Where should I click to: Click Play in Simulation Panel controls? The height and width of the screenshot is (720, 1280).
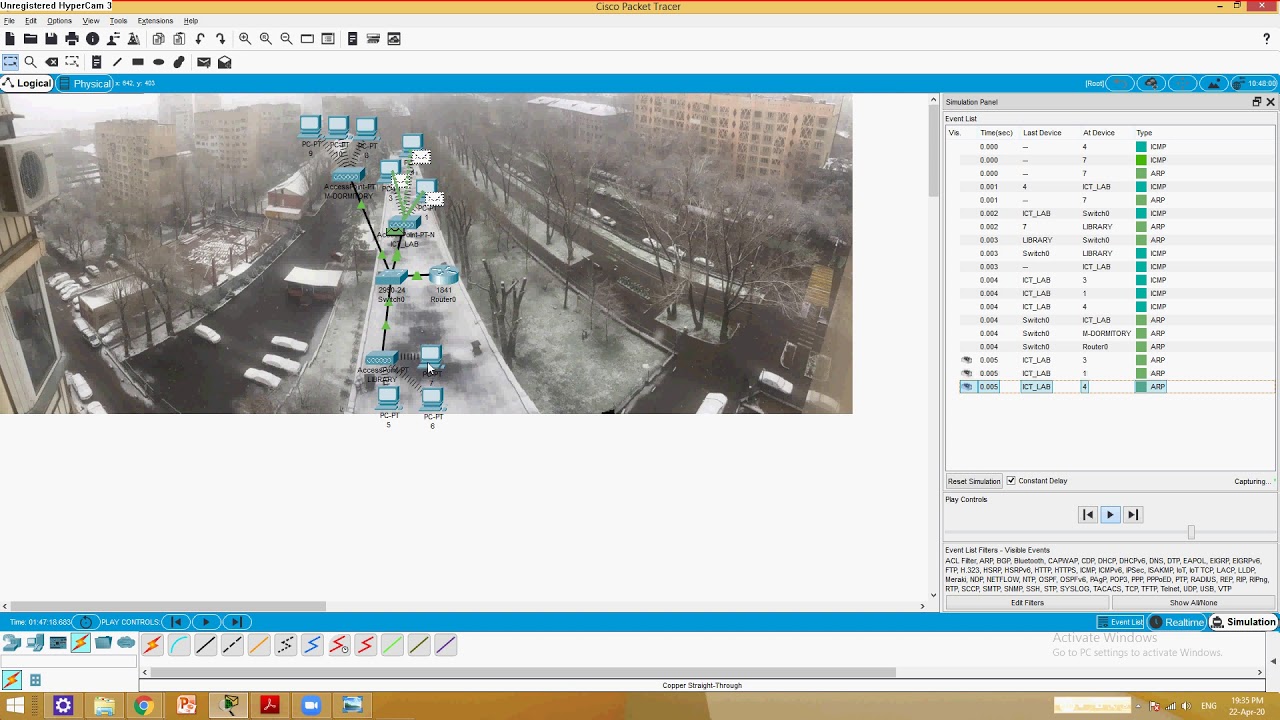tap(1110, 515)
